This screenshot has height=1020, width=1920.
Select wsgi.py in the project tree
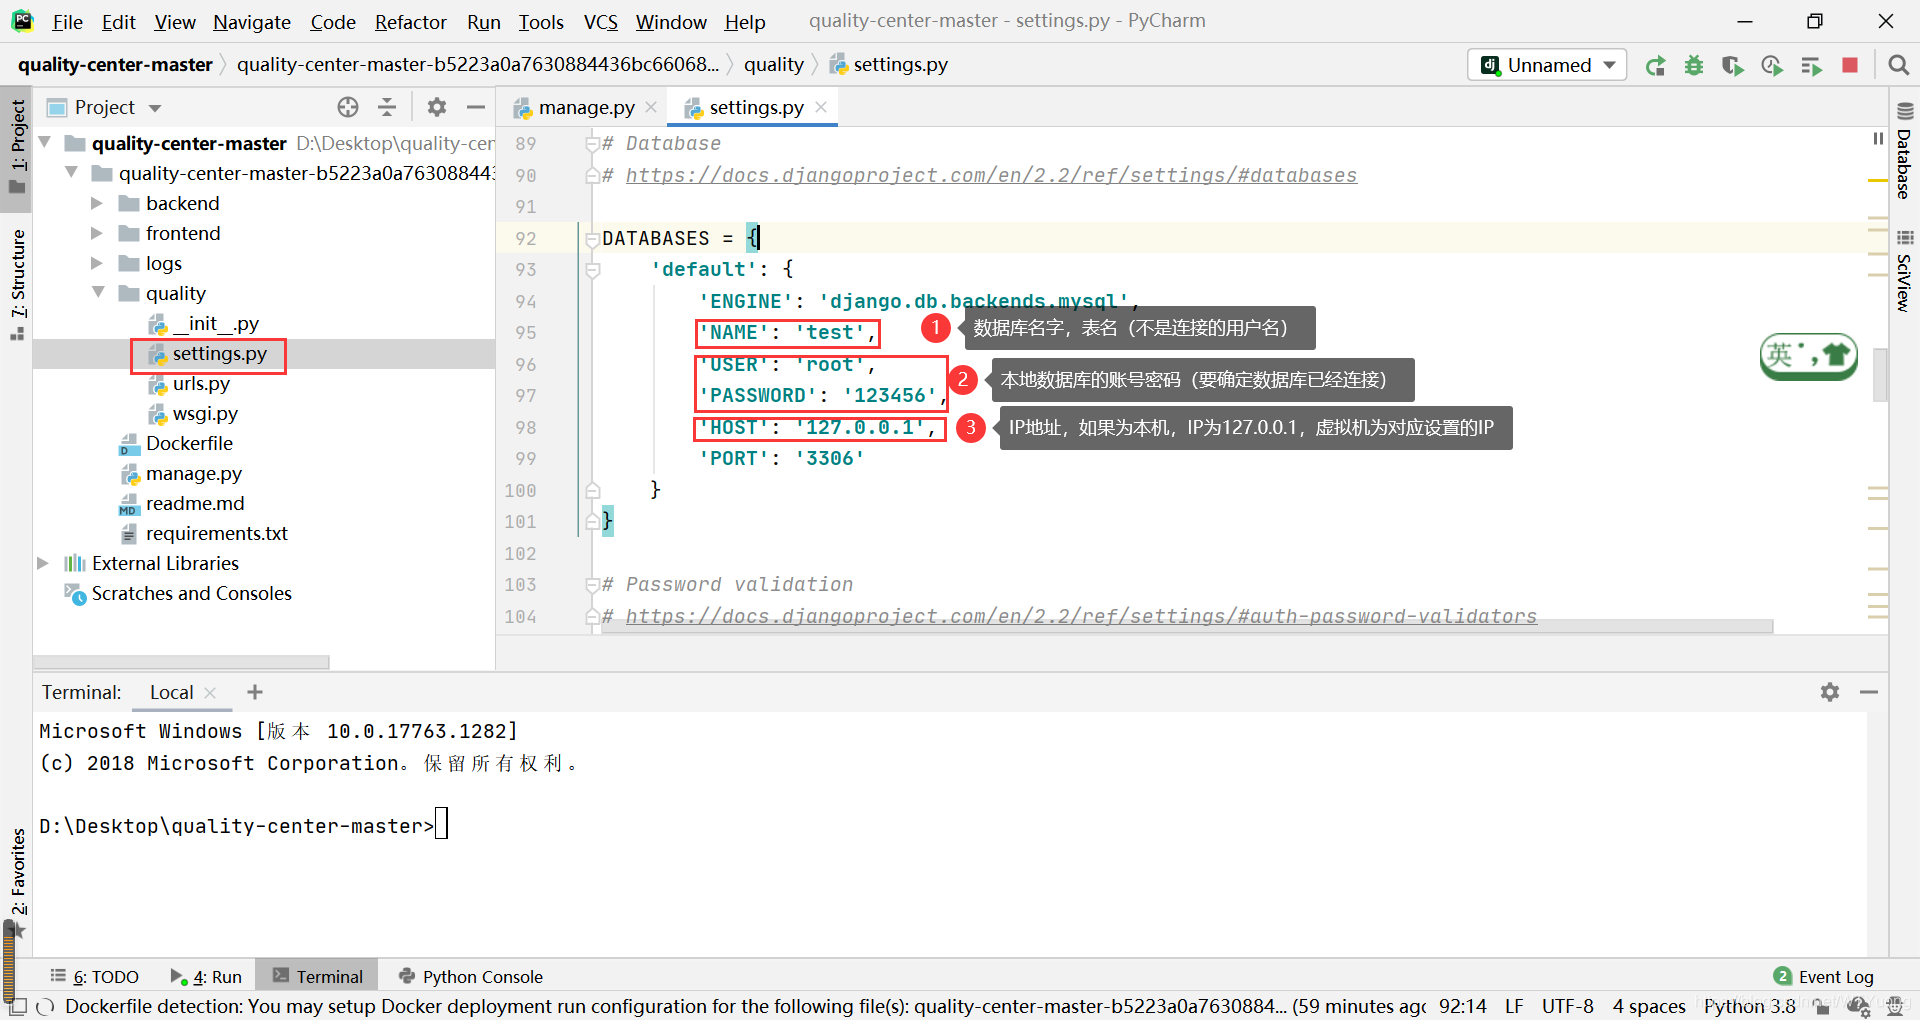click(x=205, y=413)
